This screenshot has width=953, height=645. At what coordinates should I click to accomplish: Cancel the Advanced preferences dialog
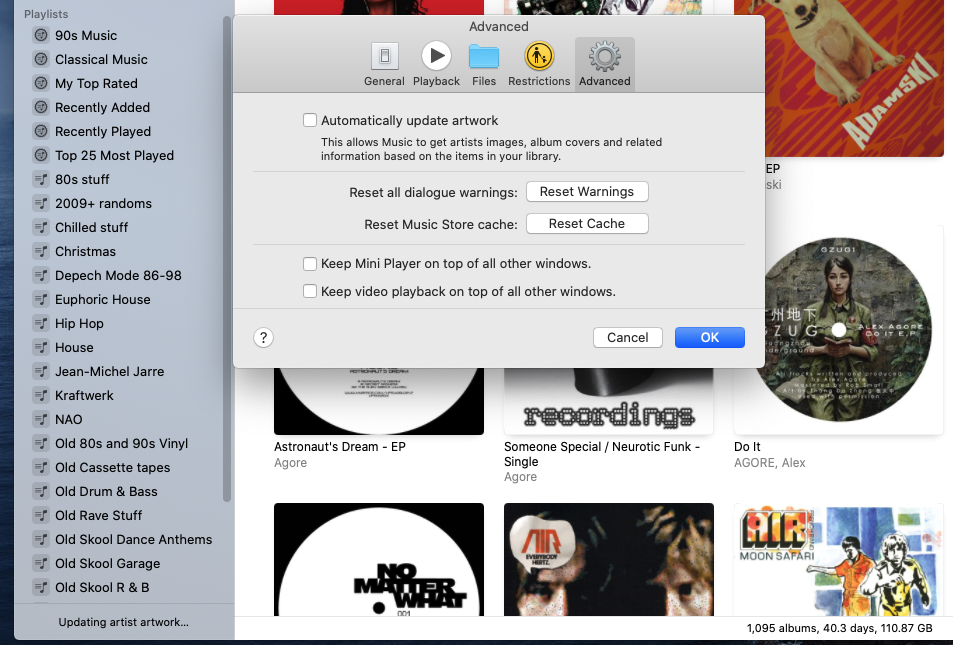tap(628, 337)
